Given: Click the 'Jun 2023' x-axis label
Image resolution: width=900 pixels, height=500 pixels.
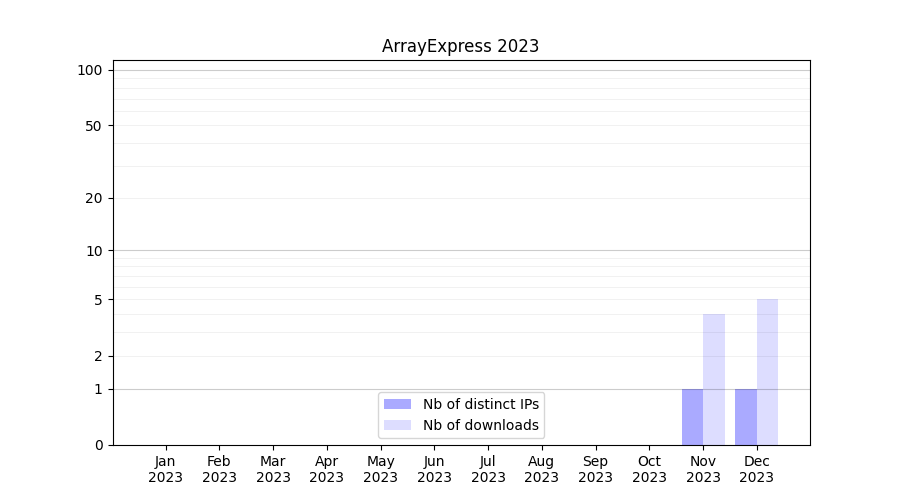Looking at the screenshot, I should pyautogui.click(x=434, y=469).
